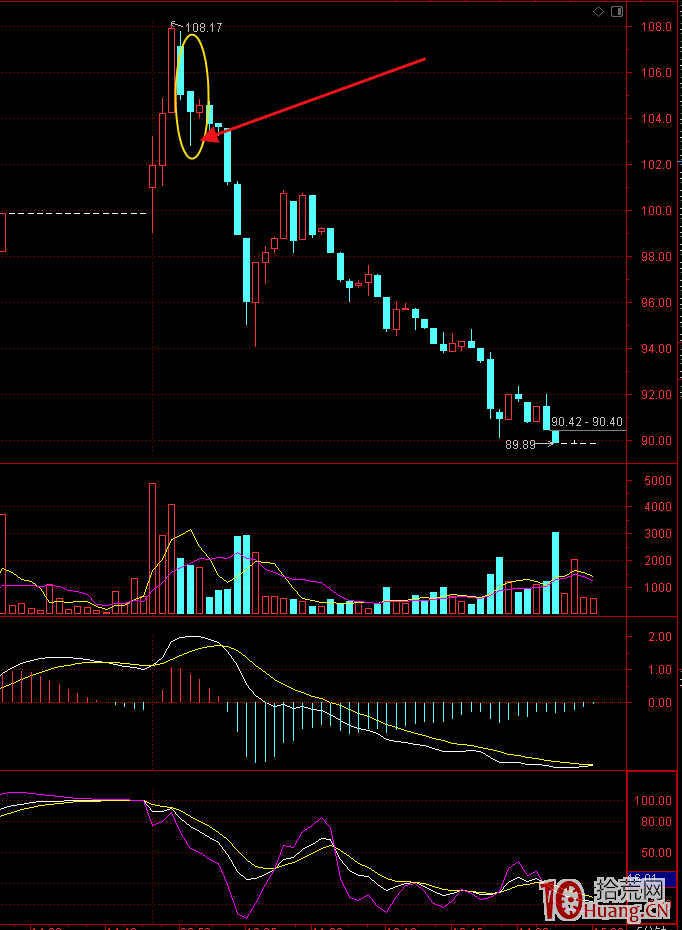Image resolution: width=682 pixels, height=930 pixels.
Task: Click the 98.00 price axis label
Action: coord(656,256)
